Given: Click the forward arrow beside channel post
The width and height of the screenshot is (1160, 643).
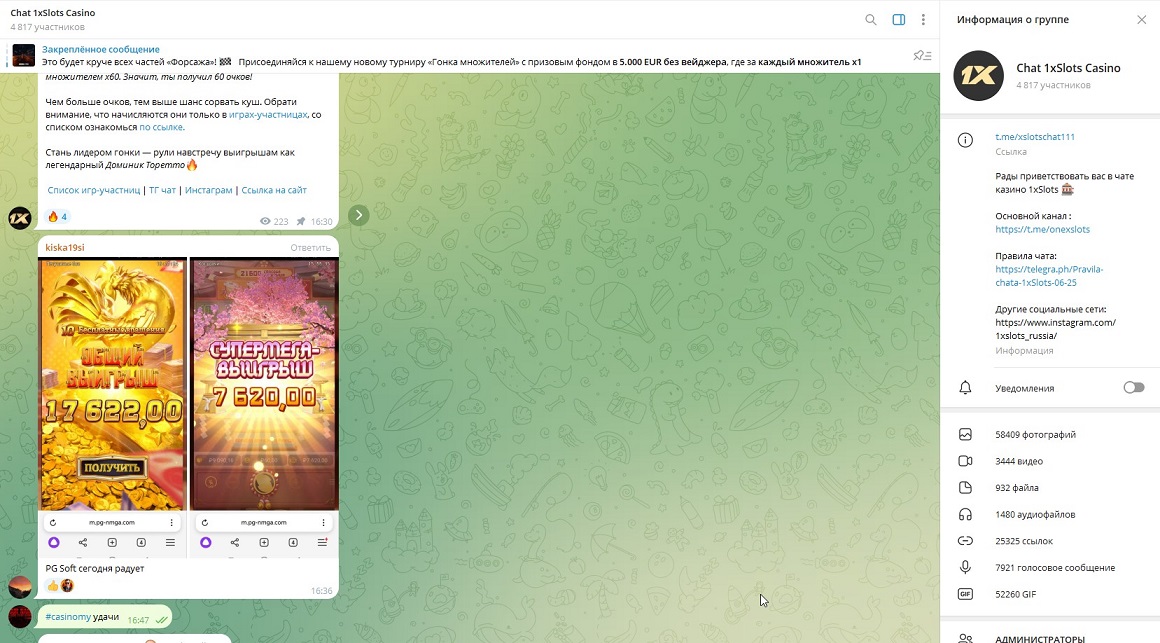Looking at the screenshot, I should tap(358, 215).
